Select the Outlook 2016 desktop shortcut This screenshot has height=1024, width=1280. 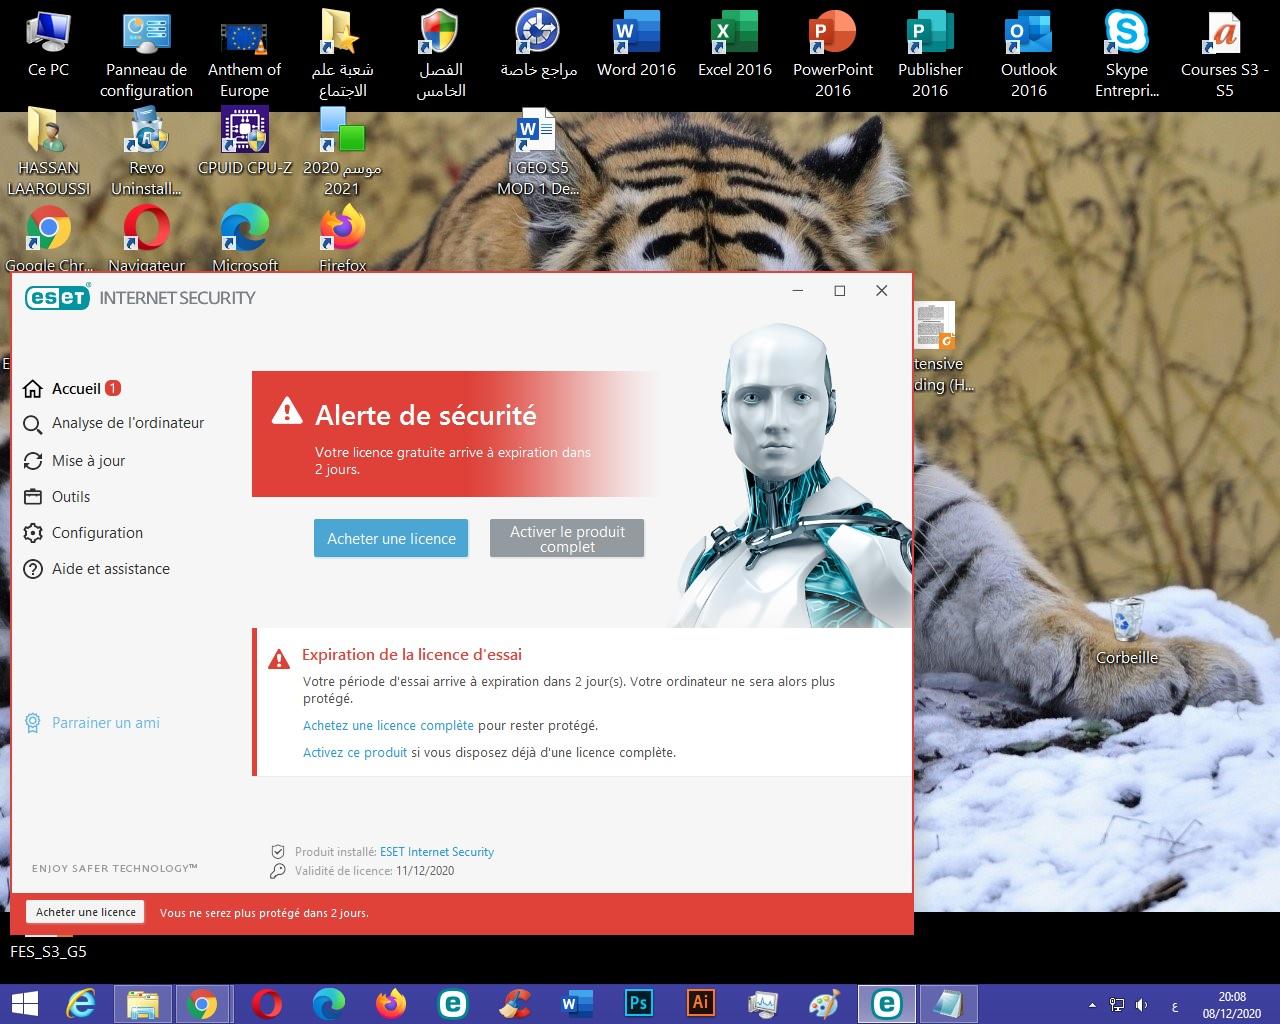click(x=1028, y=55)
